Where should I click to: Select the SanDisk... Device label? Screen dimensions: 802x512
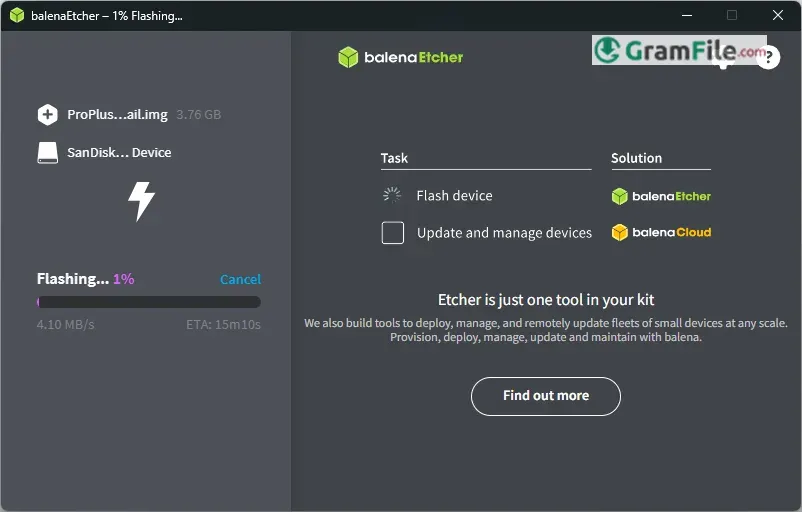pos(119,152)
